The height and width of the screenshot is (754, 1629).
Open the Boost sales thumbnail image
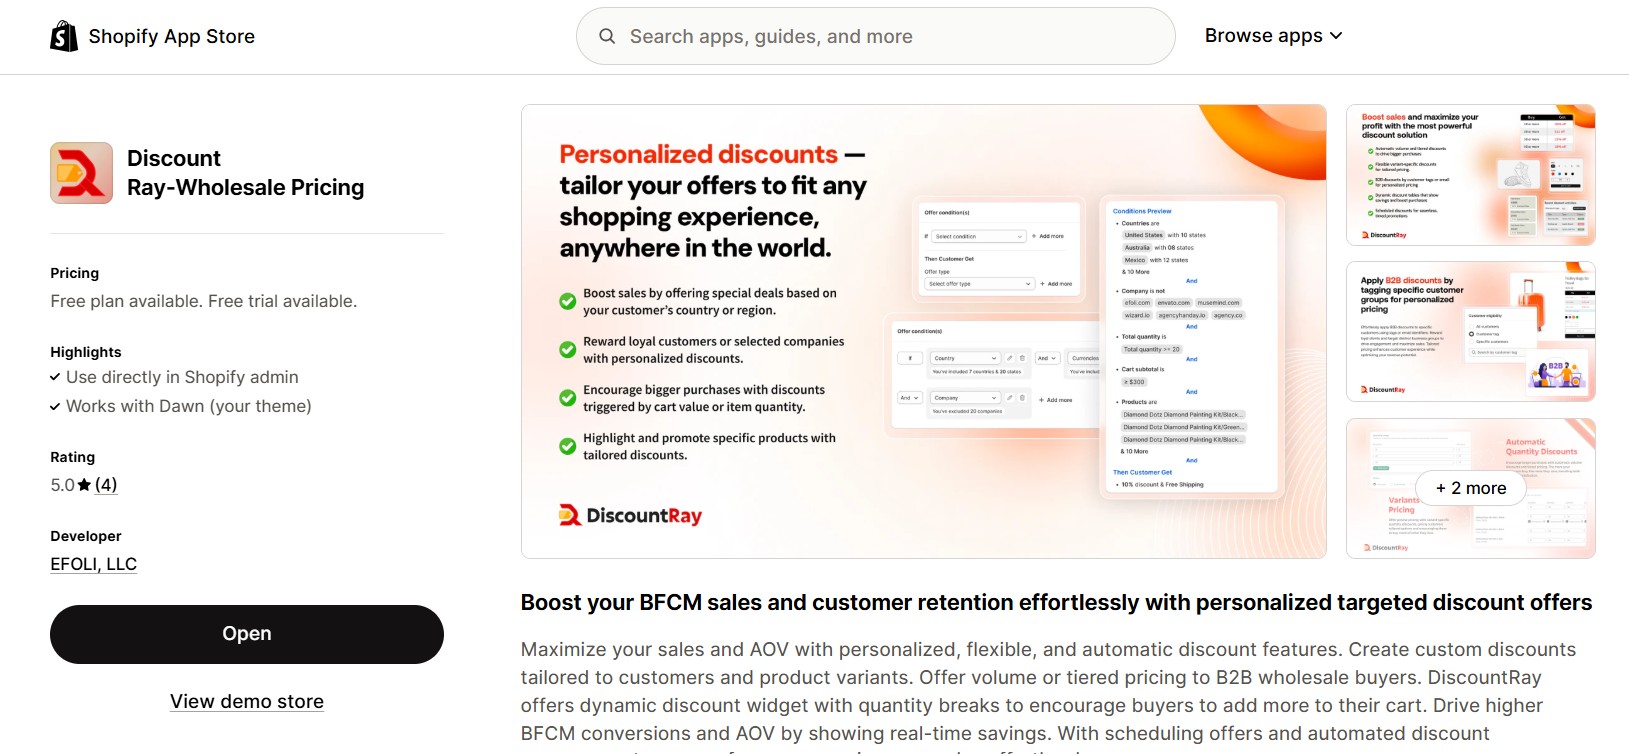coord(1470,175)
